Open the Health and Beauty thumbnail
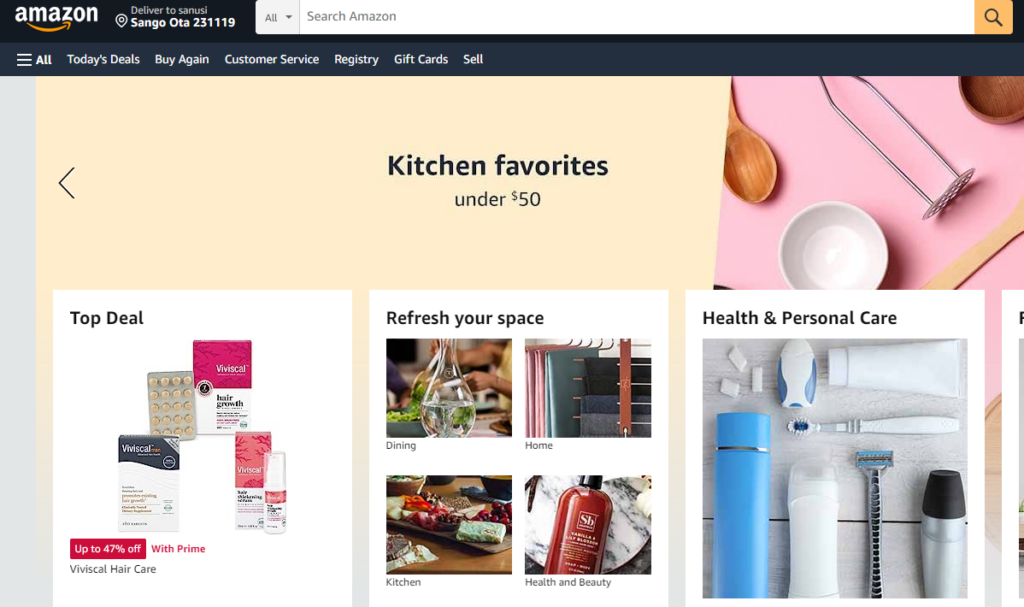Screen dimensions: 1024x607 pyautogui.click(x=588, y=524)
